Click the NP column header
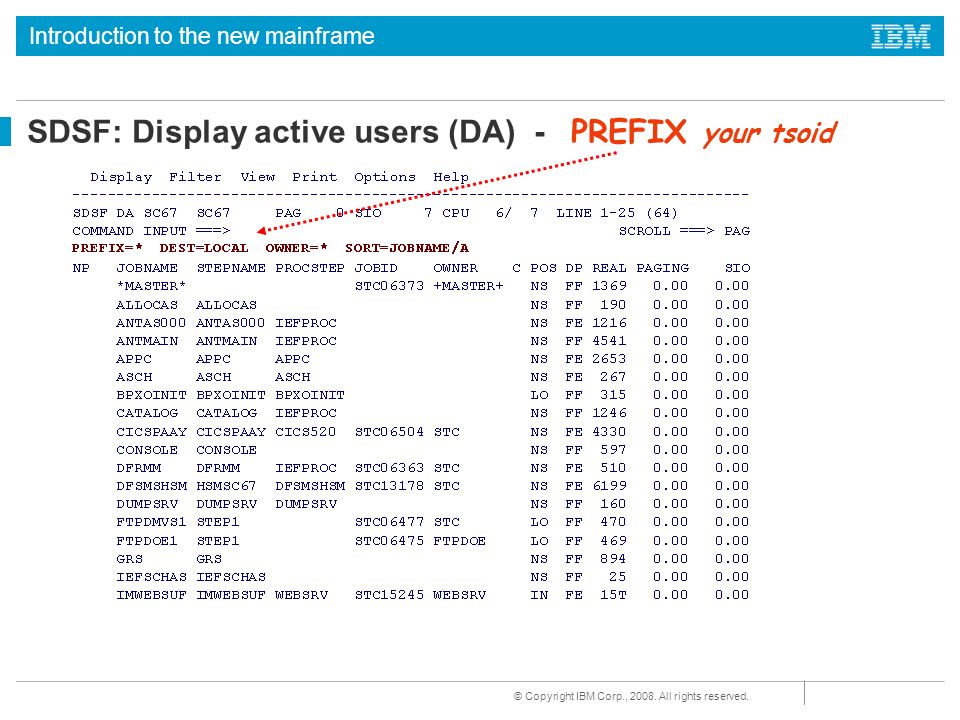Viewport: 960px width, 720px height. [x=81, y=268]
